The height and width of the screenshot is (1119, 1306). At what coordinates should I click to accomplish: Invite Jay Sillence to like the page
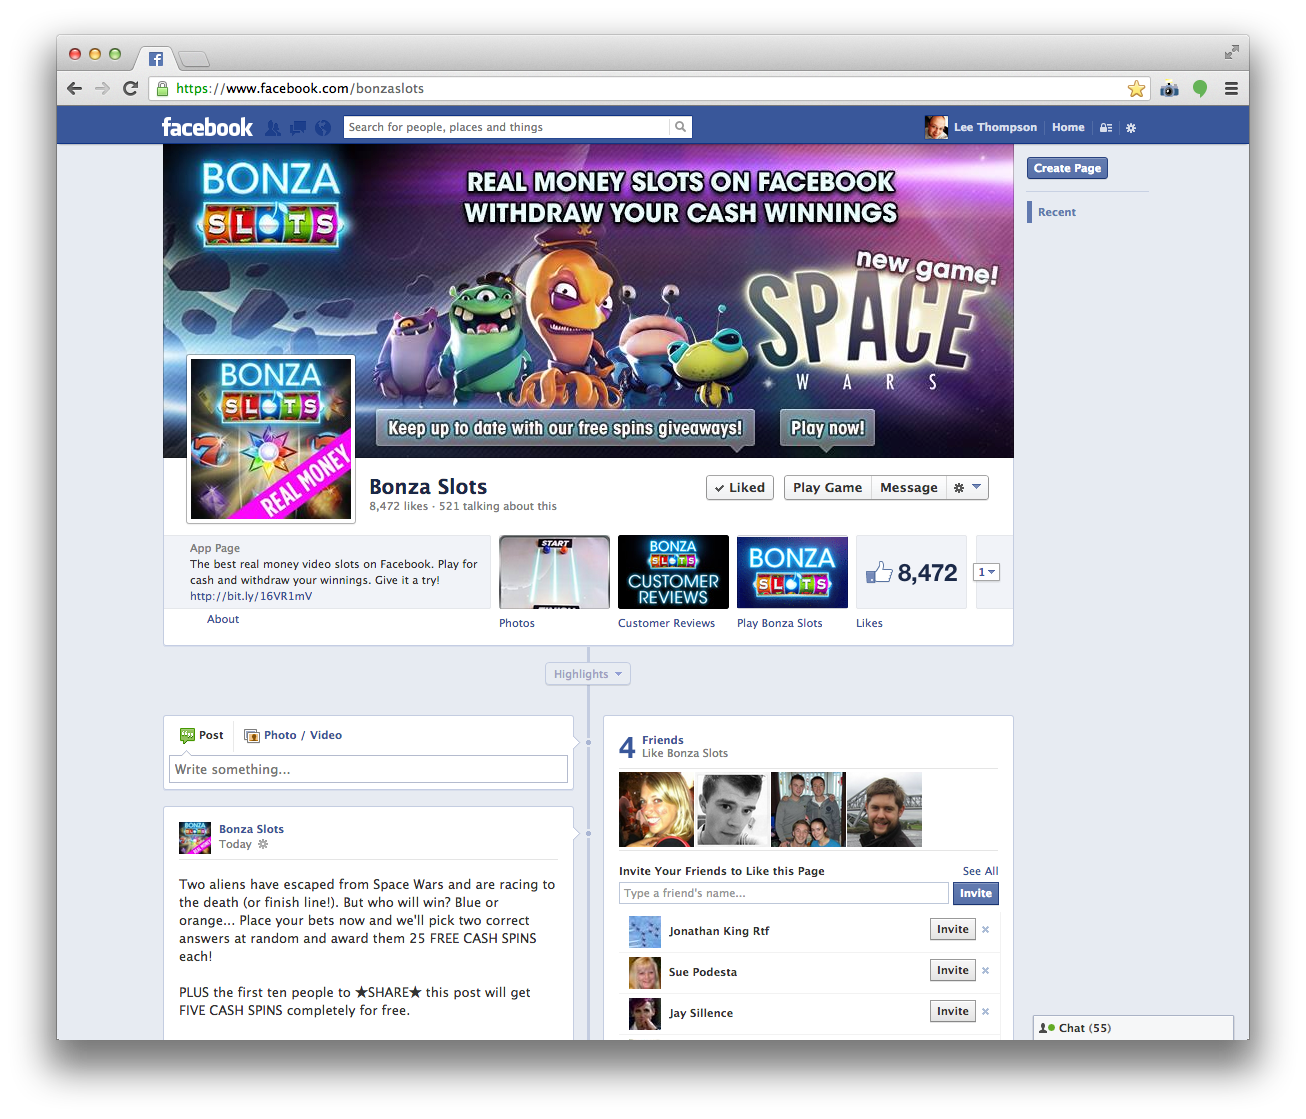click(952, 1011)
